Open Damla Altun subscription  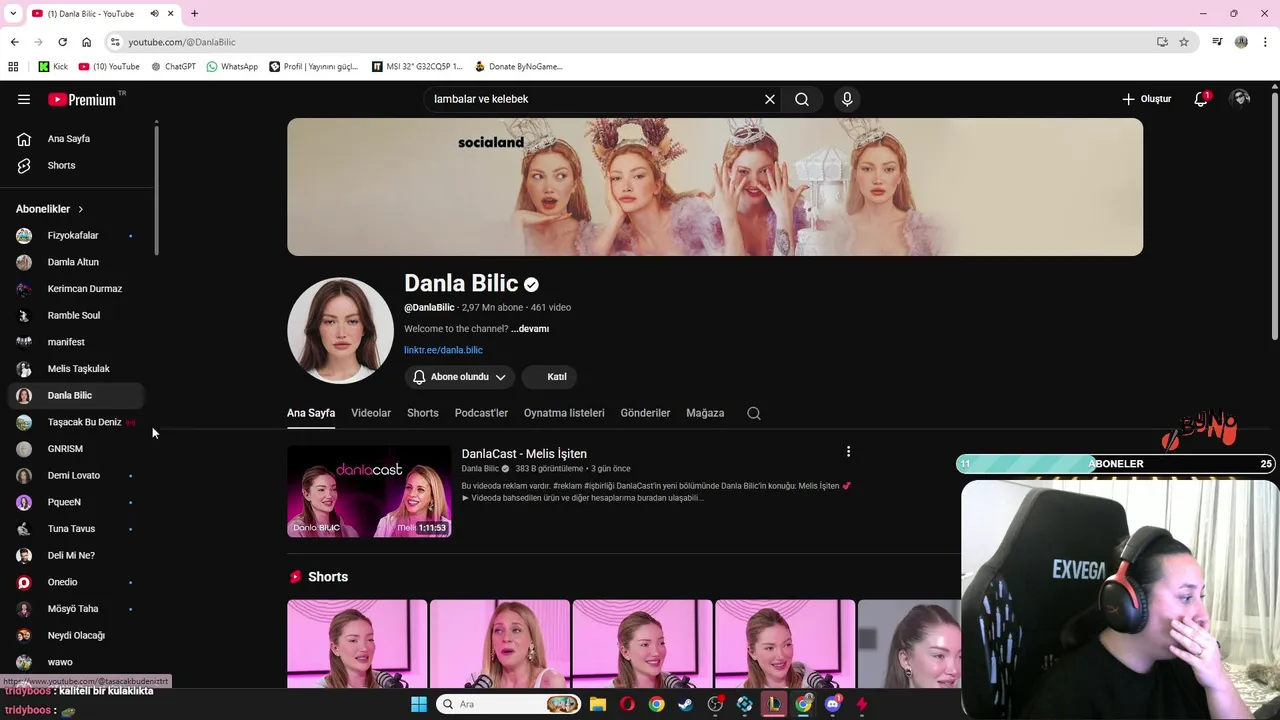click(77, 262)
